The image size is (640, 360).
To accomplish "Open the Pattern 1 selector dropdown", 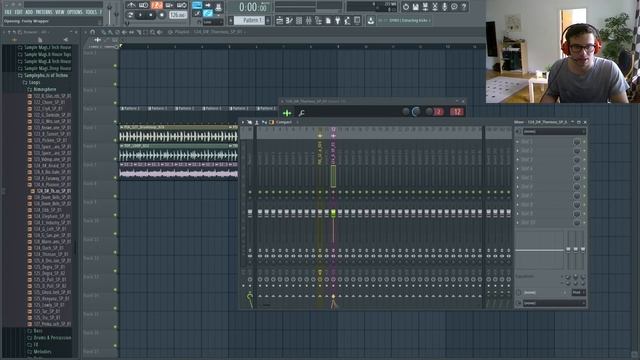I will 249,20.
